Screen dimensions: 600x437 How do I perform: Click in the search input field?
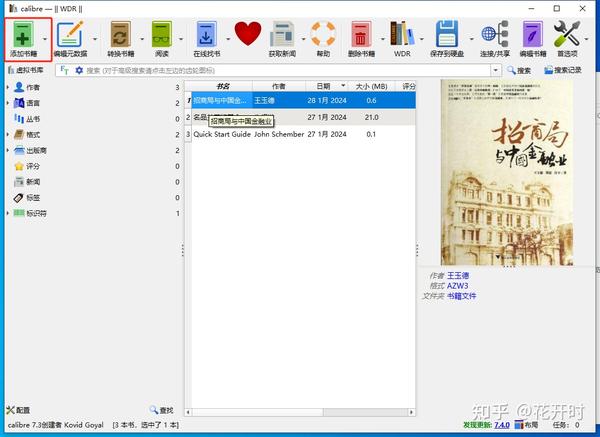287,70
